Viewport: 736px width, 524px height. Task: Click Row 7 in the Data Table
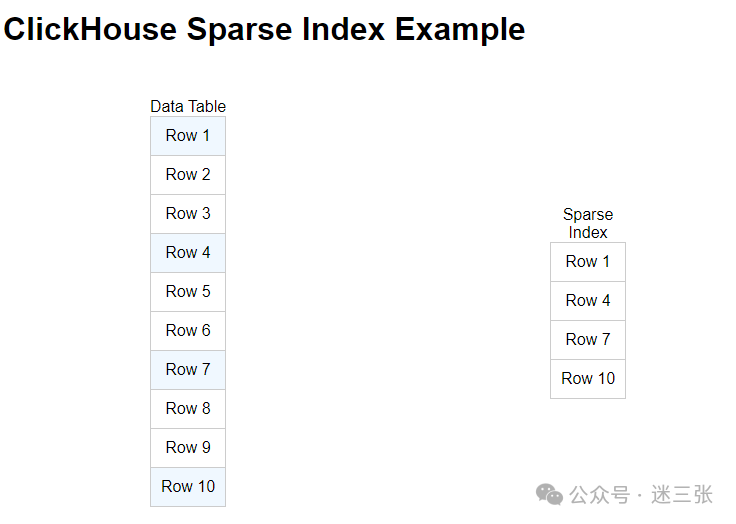click(x=188, y=370)
